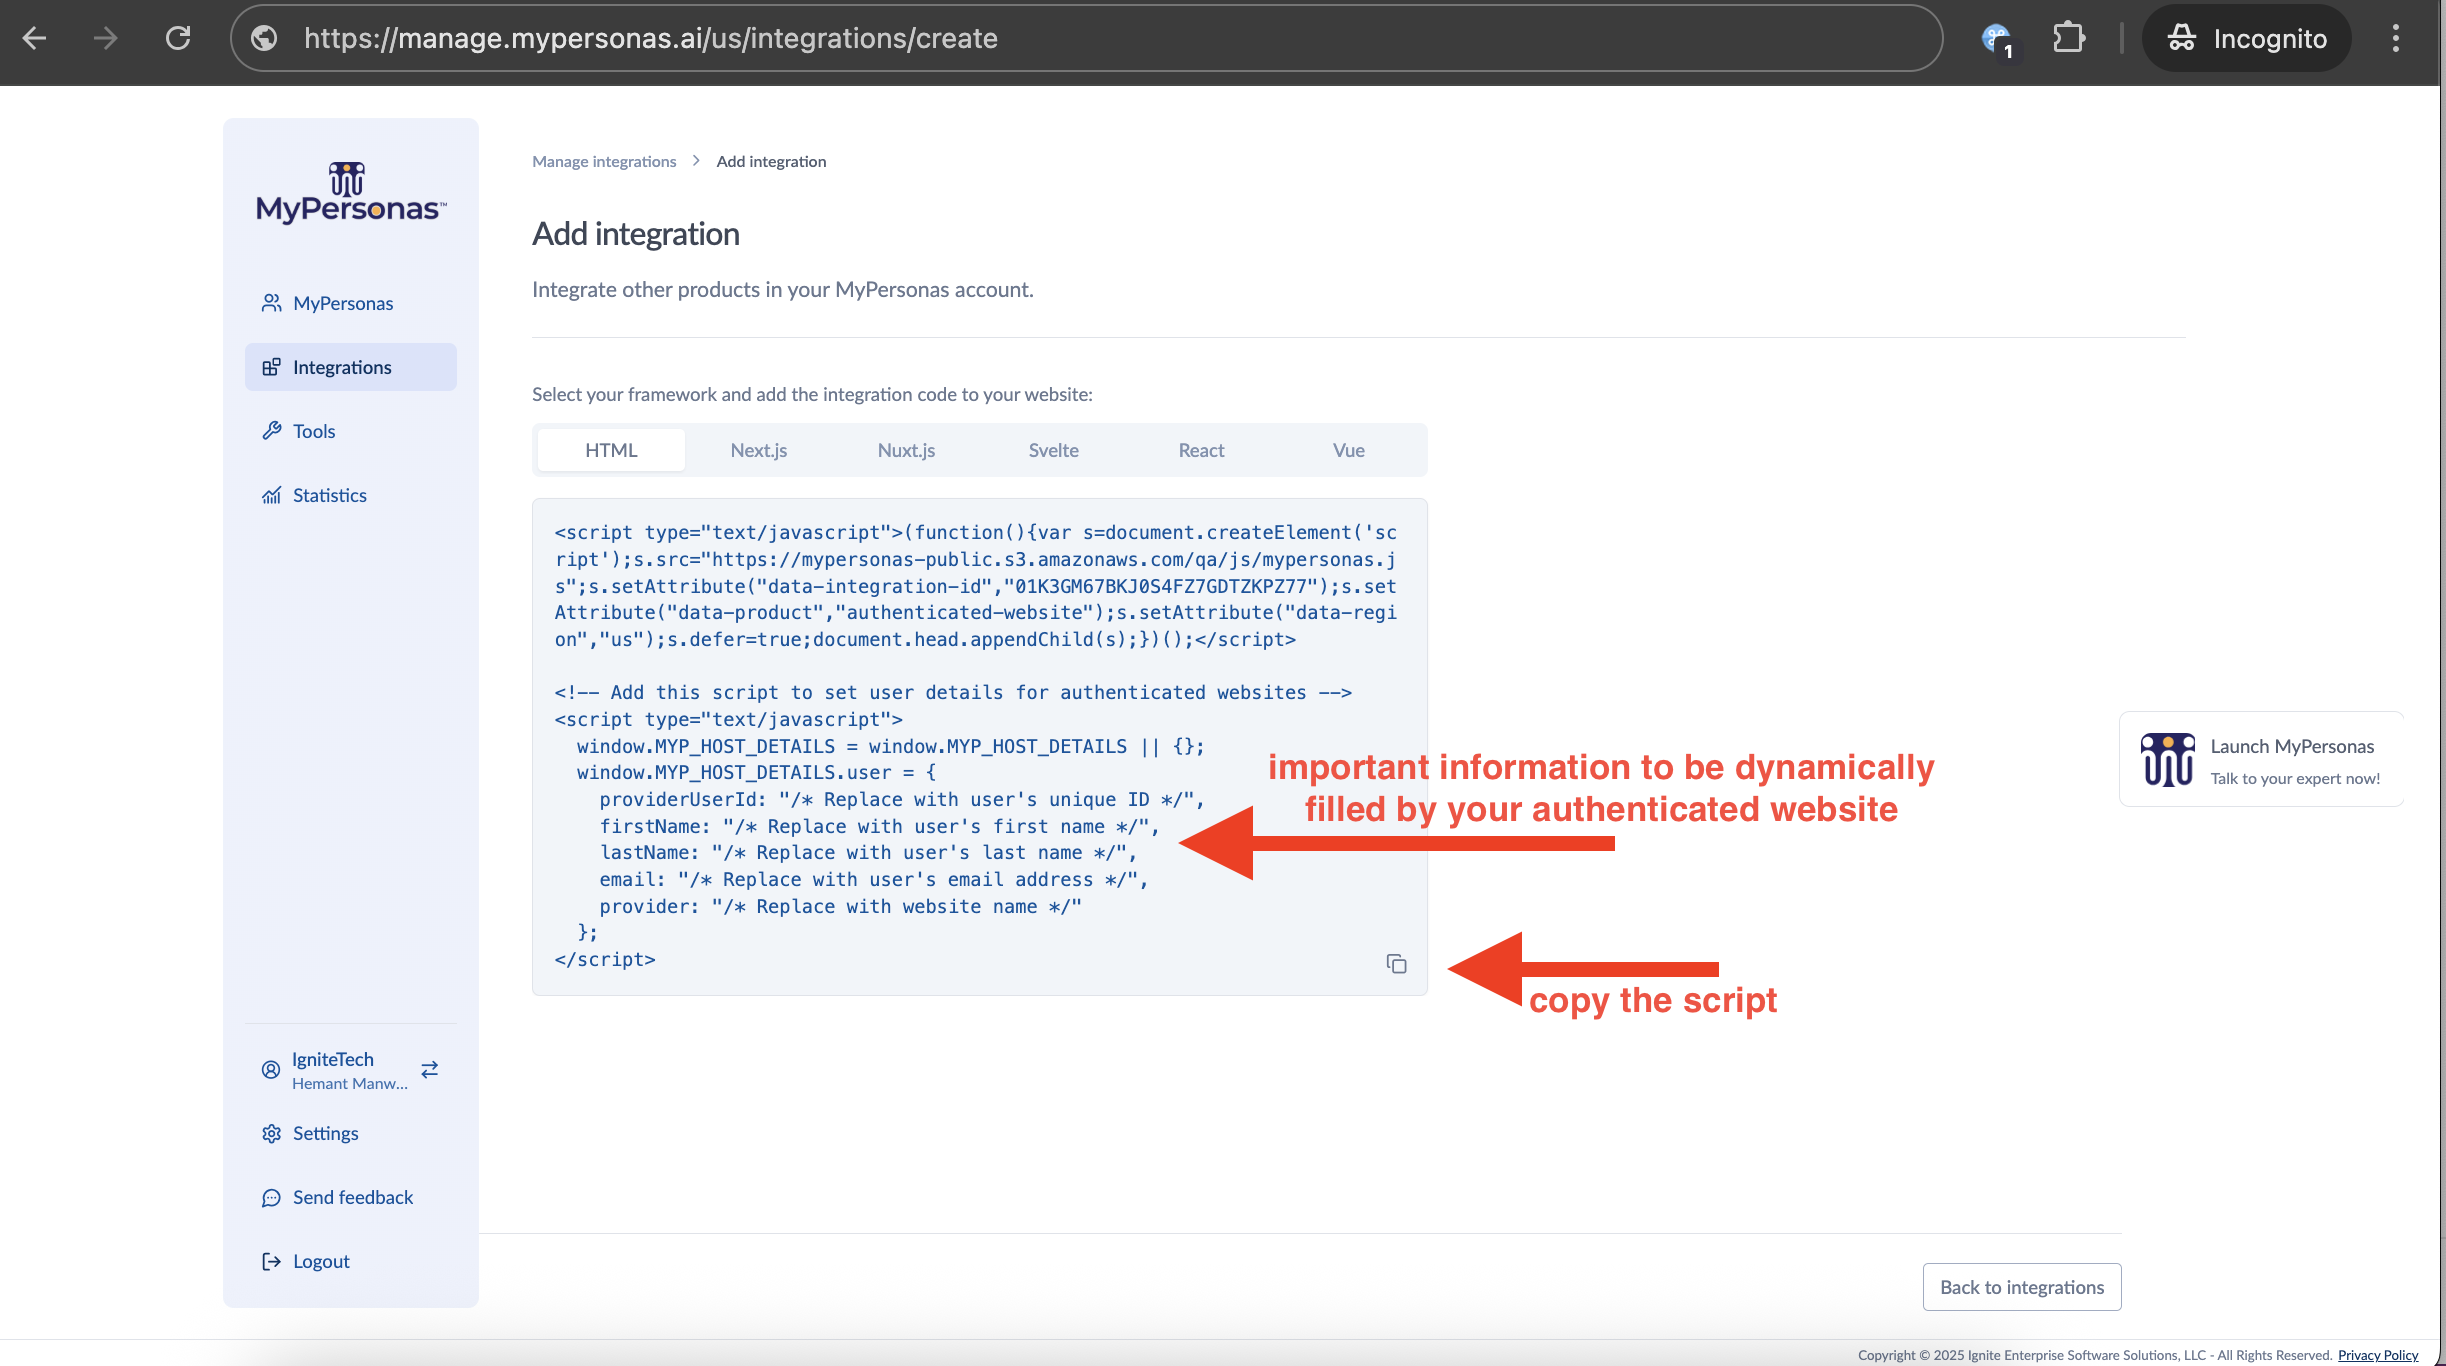Viewport: 2446px width, 1366px height.
Task: Select the HTML framework tab
Action: click(x=611, y=450)
